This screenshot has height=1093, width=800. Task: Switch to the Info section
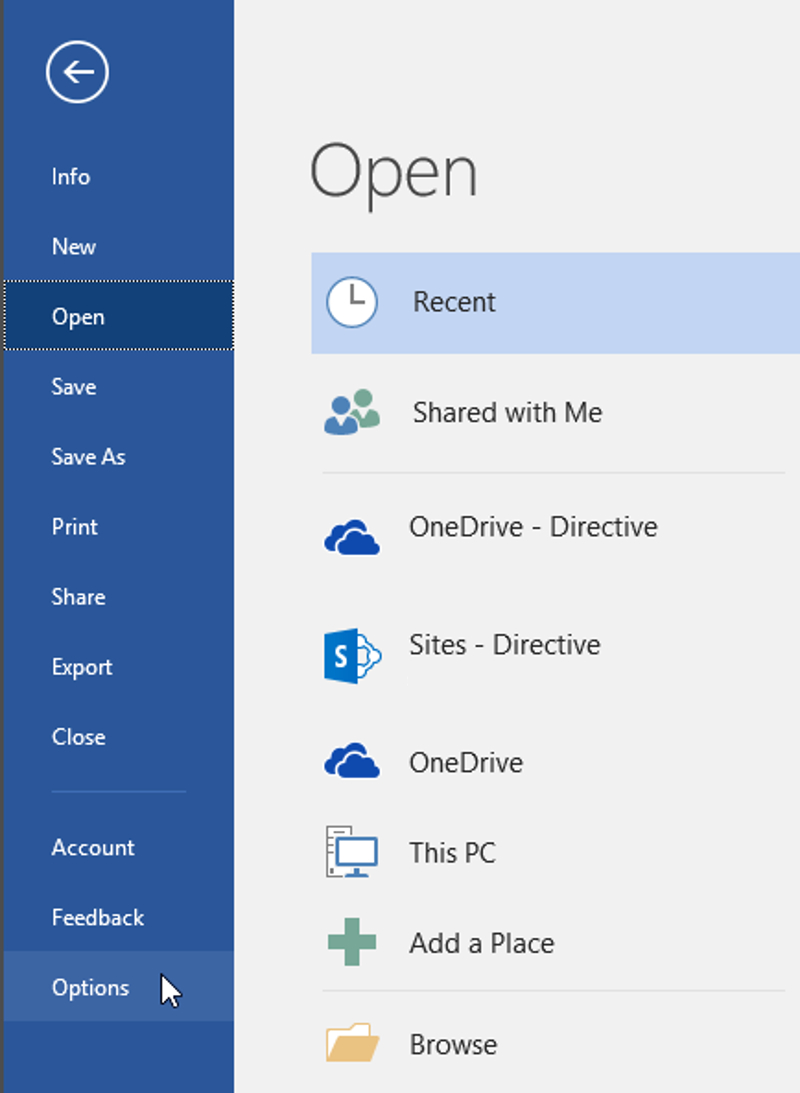[71, 176]
